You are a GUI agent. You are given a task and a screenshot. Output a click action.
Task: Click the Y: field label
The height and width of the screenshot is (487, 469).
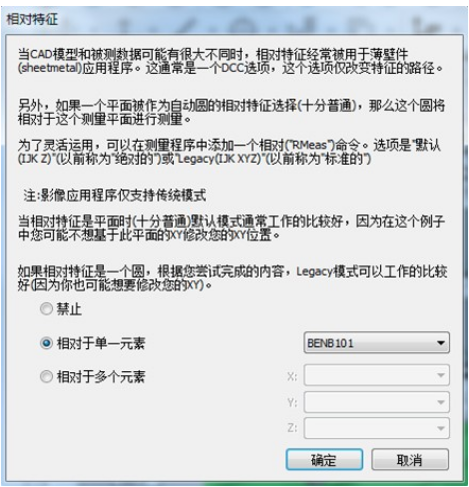[292, 403]
